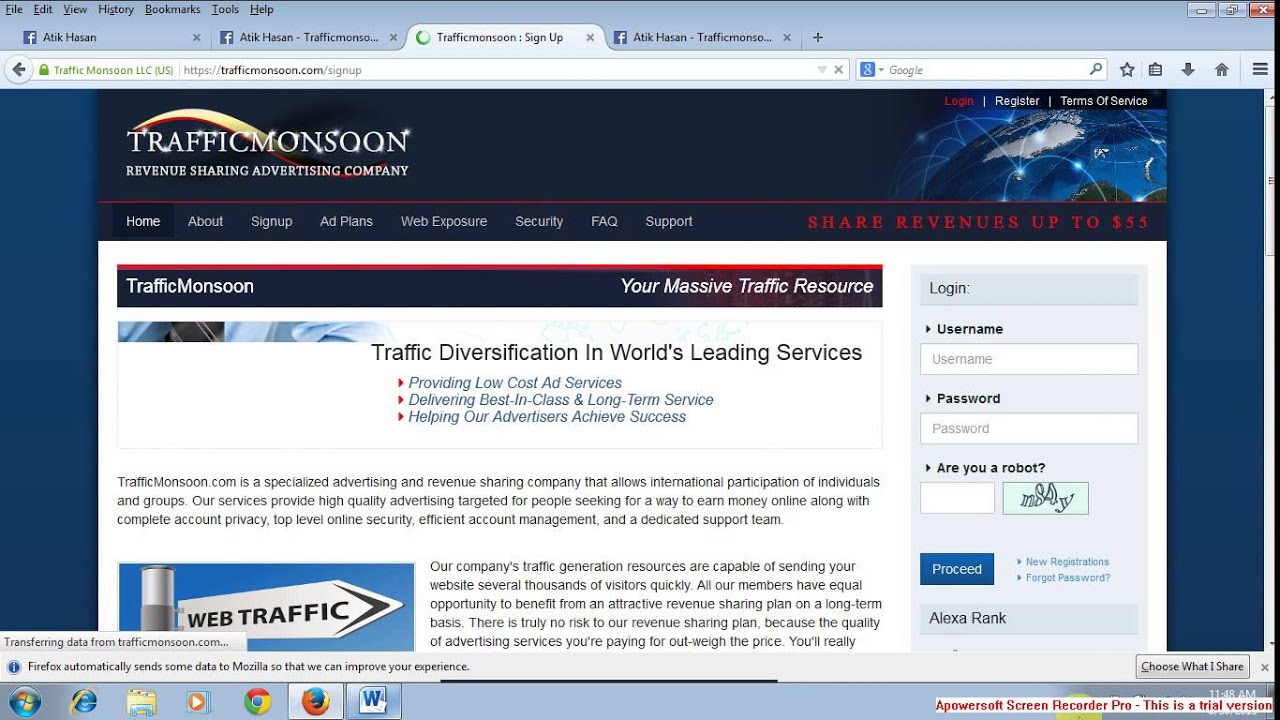
Task: Click the search magnifier icon in Google box
Action: pos(1096,69)
